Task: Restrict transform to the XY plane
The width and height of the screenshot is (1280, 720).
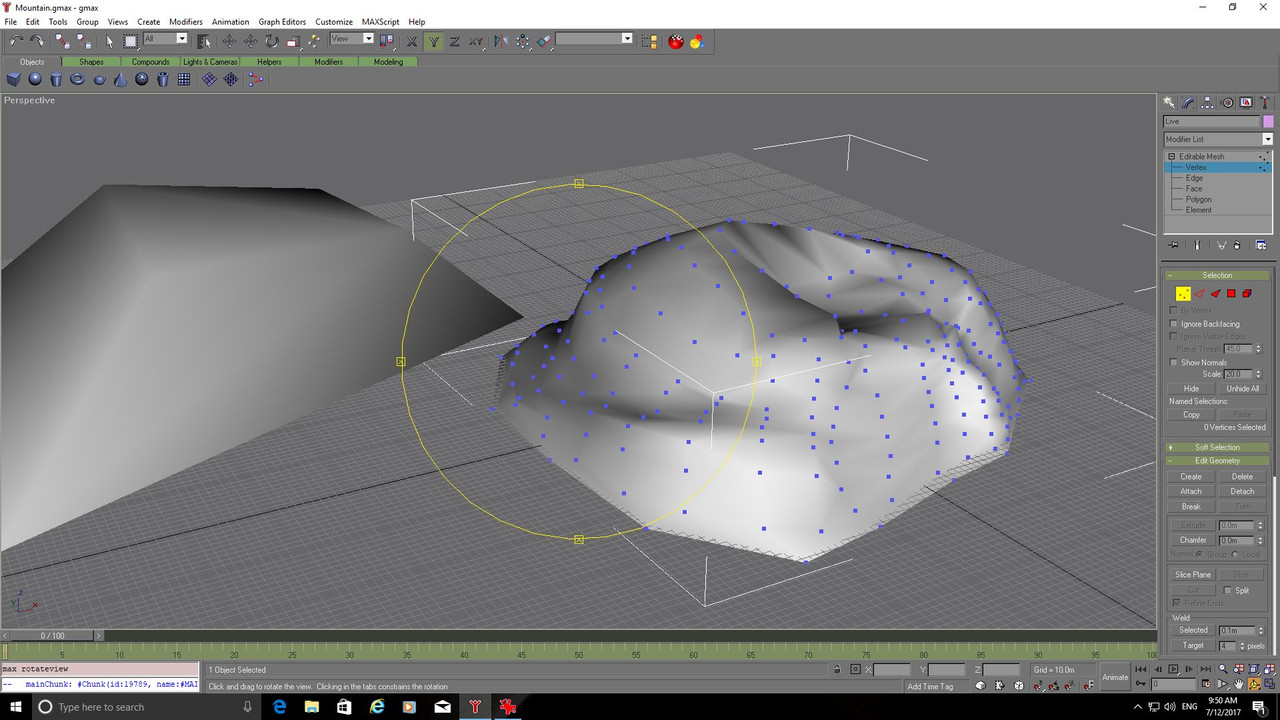Action: pyautogui.click(x=476, y=41)
